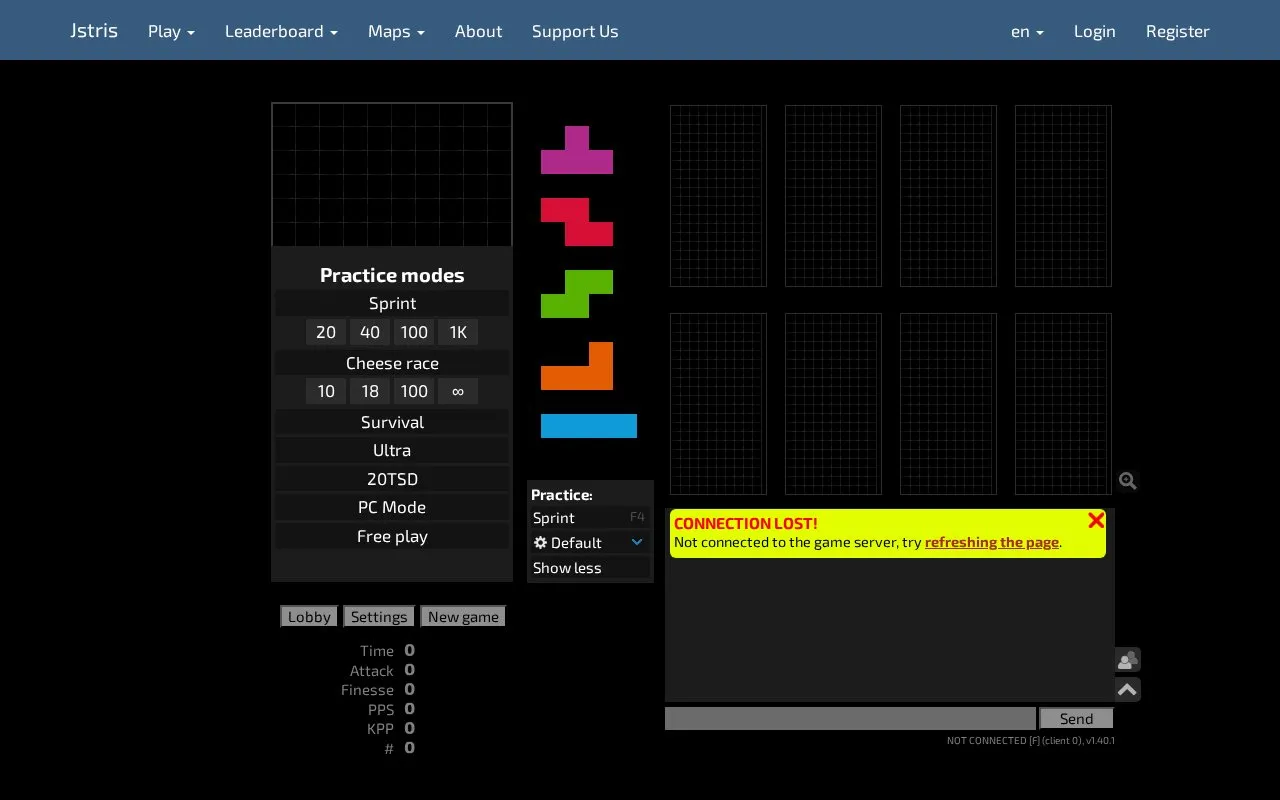This screenshot has height=800, width=1280.
Task: Open the Leaderboard dropdown menu
Action: [x=281, y=31]
